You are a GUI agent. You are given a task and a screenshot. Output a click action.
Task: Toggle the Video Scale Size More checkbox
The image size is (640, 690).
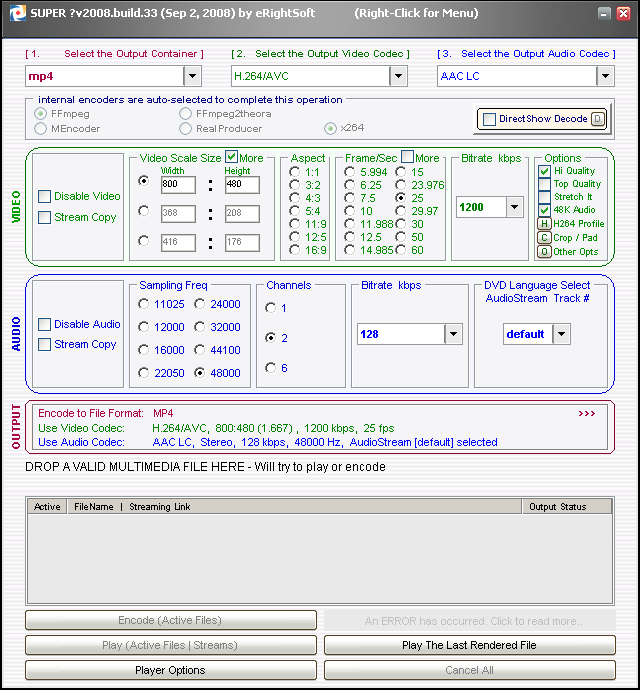click(x=232, y=157)
